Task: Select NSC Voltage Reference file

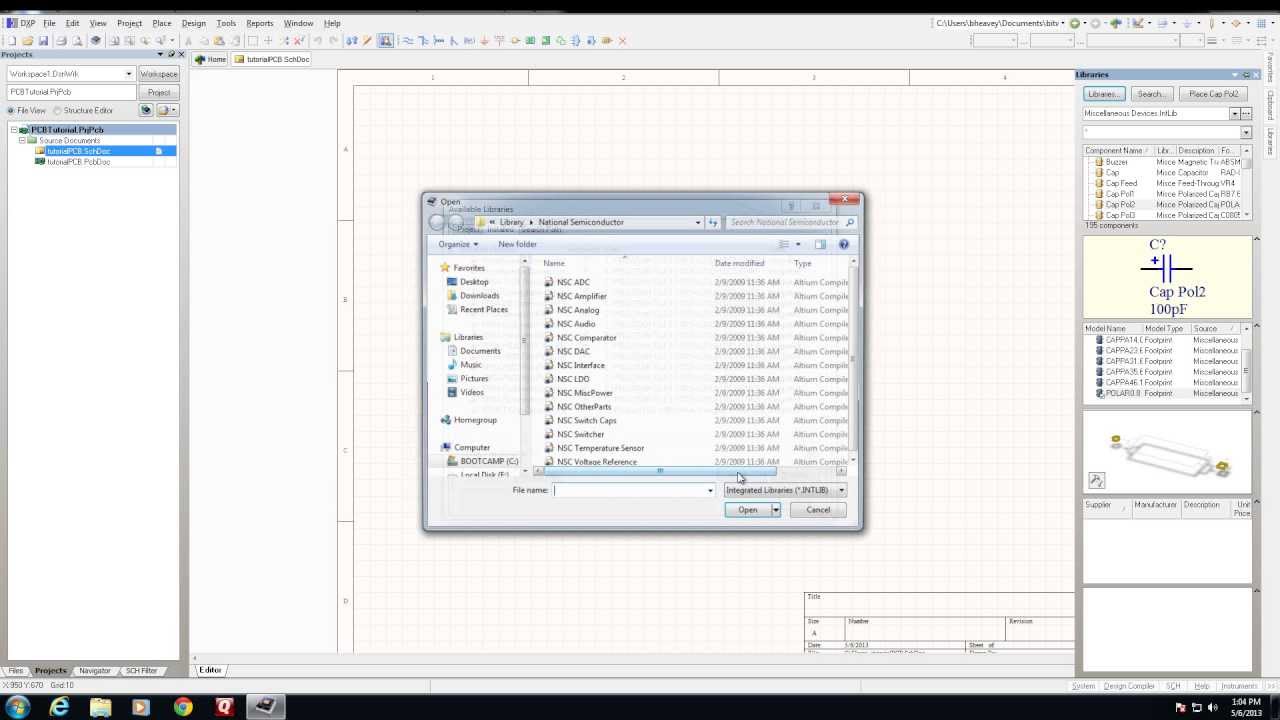Action: [597, 462]
